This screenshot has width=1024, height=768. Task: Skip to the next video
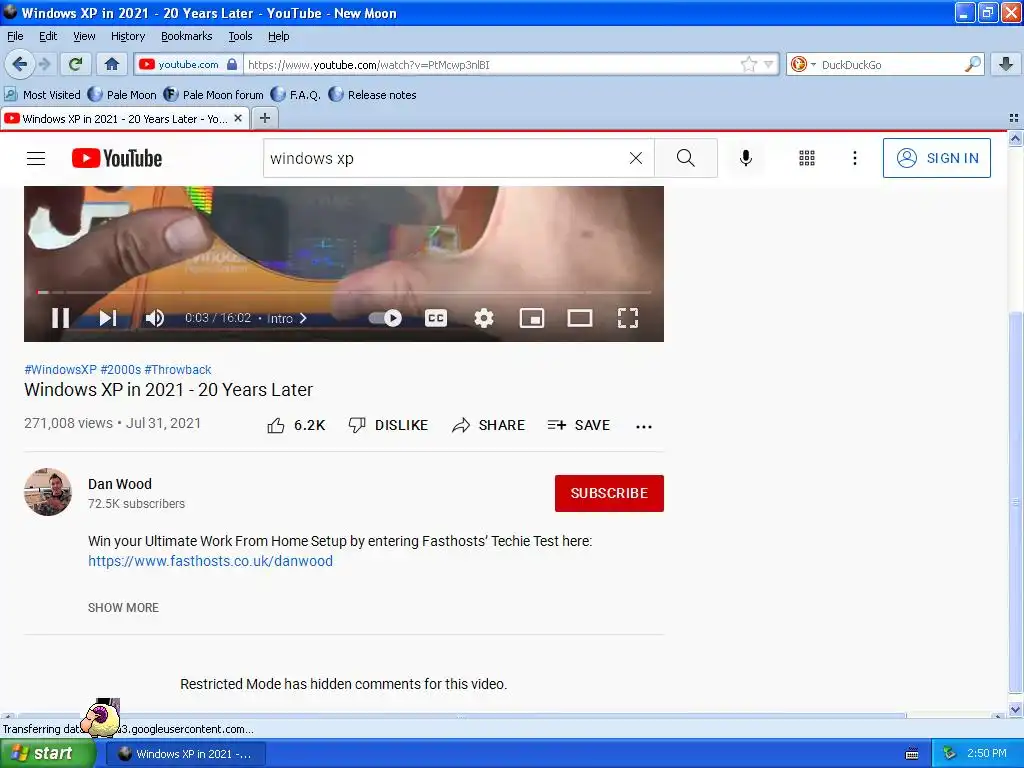[x=108, y=318]
